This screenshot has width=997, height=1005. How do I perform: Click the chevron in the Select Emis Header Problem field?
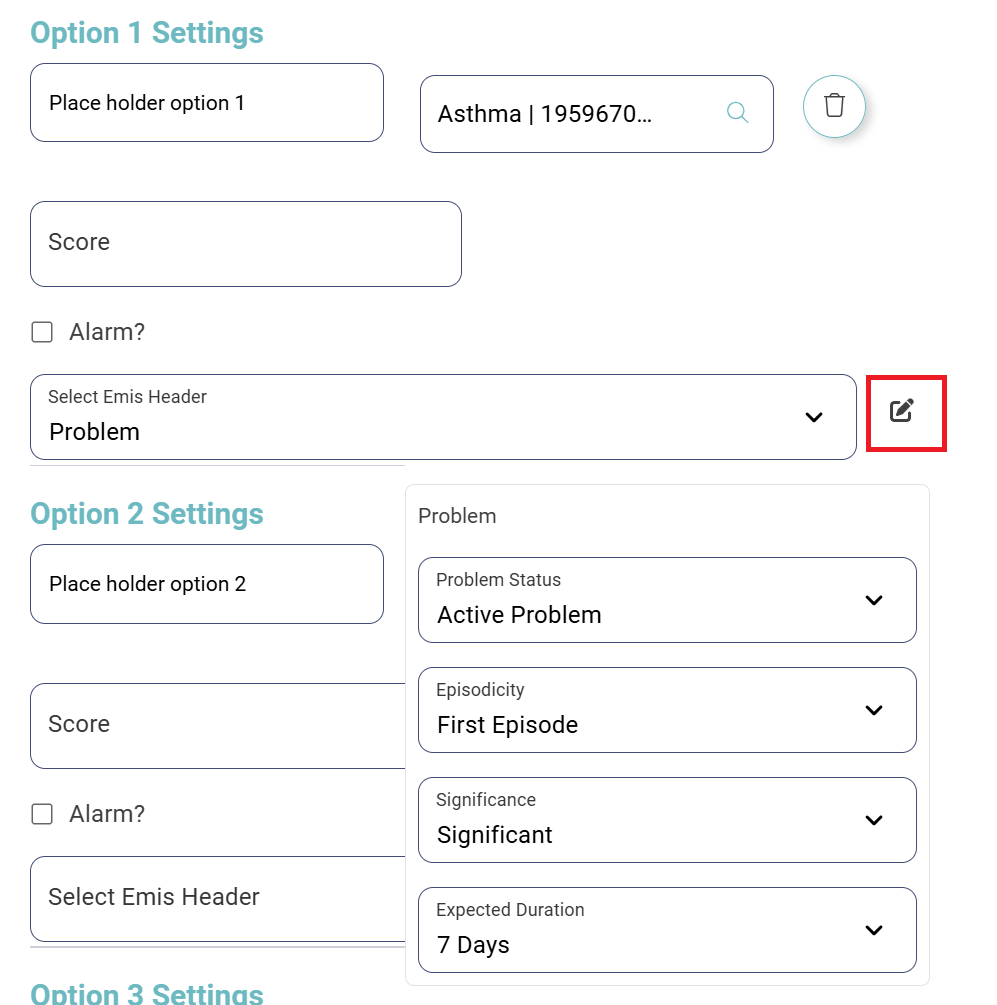814,417
